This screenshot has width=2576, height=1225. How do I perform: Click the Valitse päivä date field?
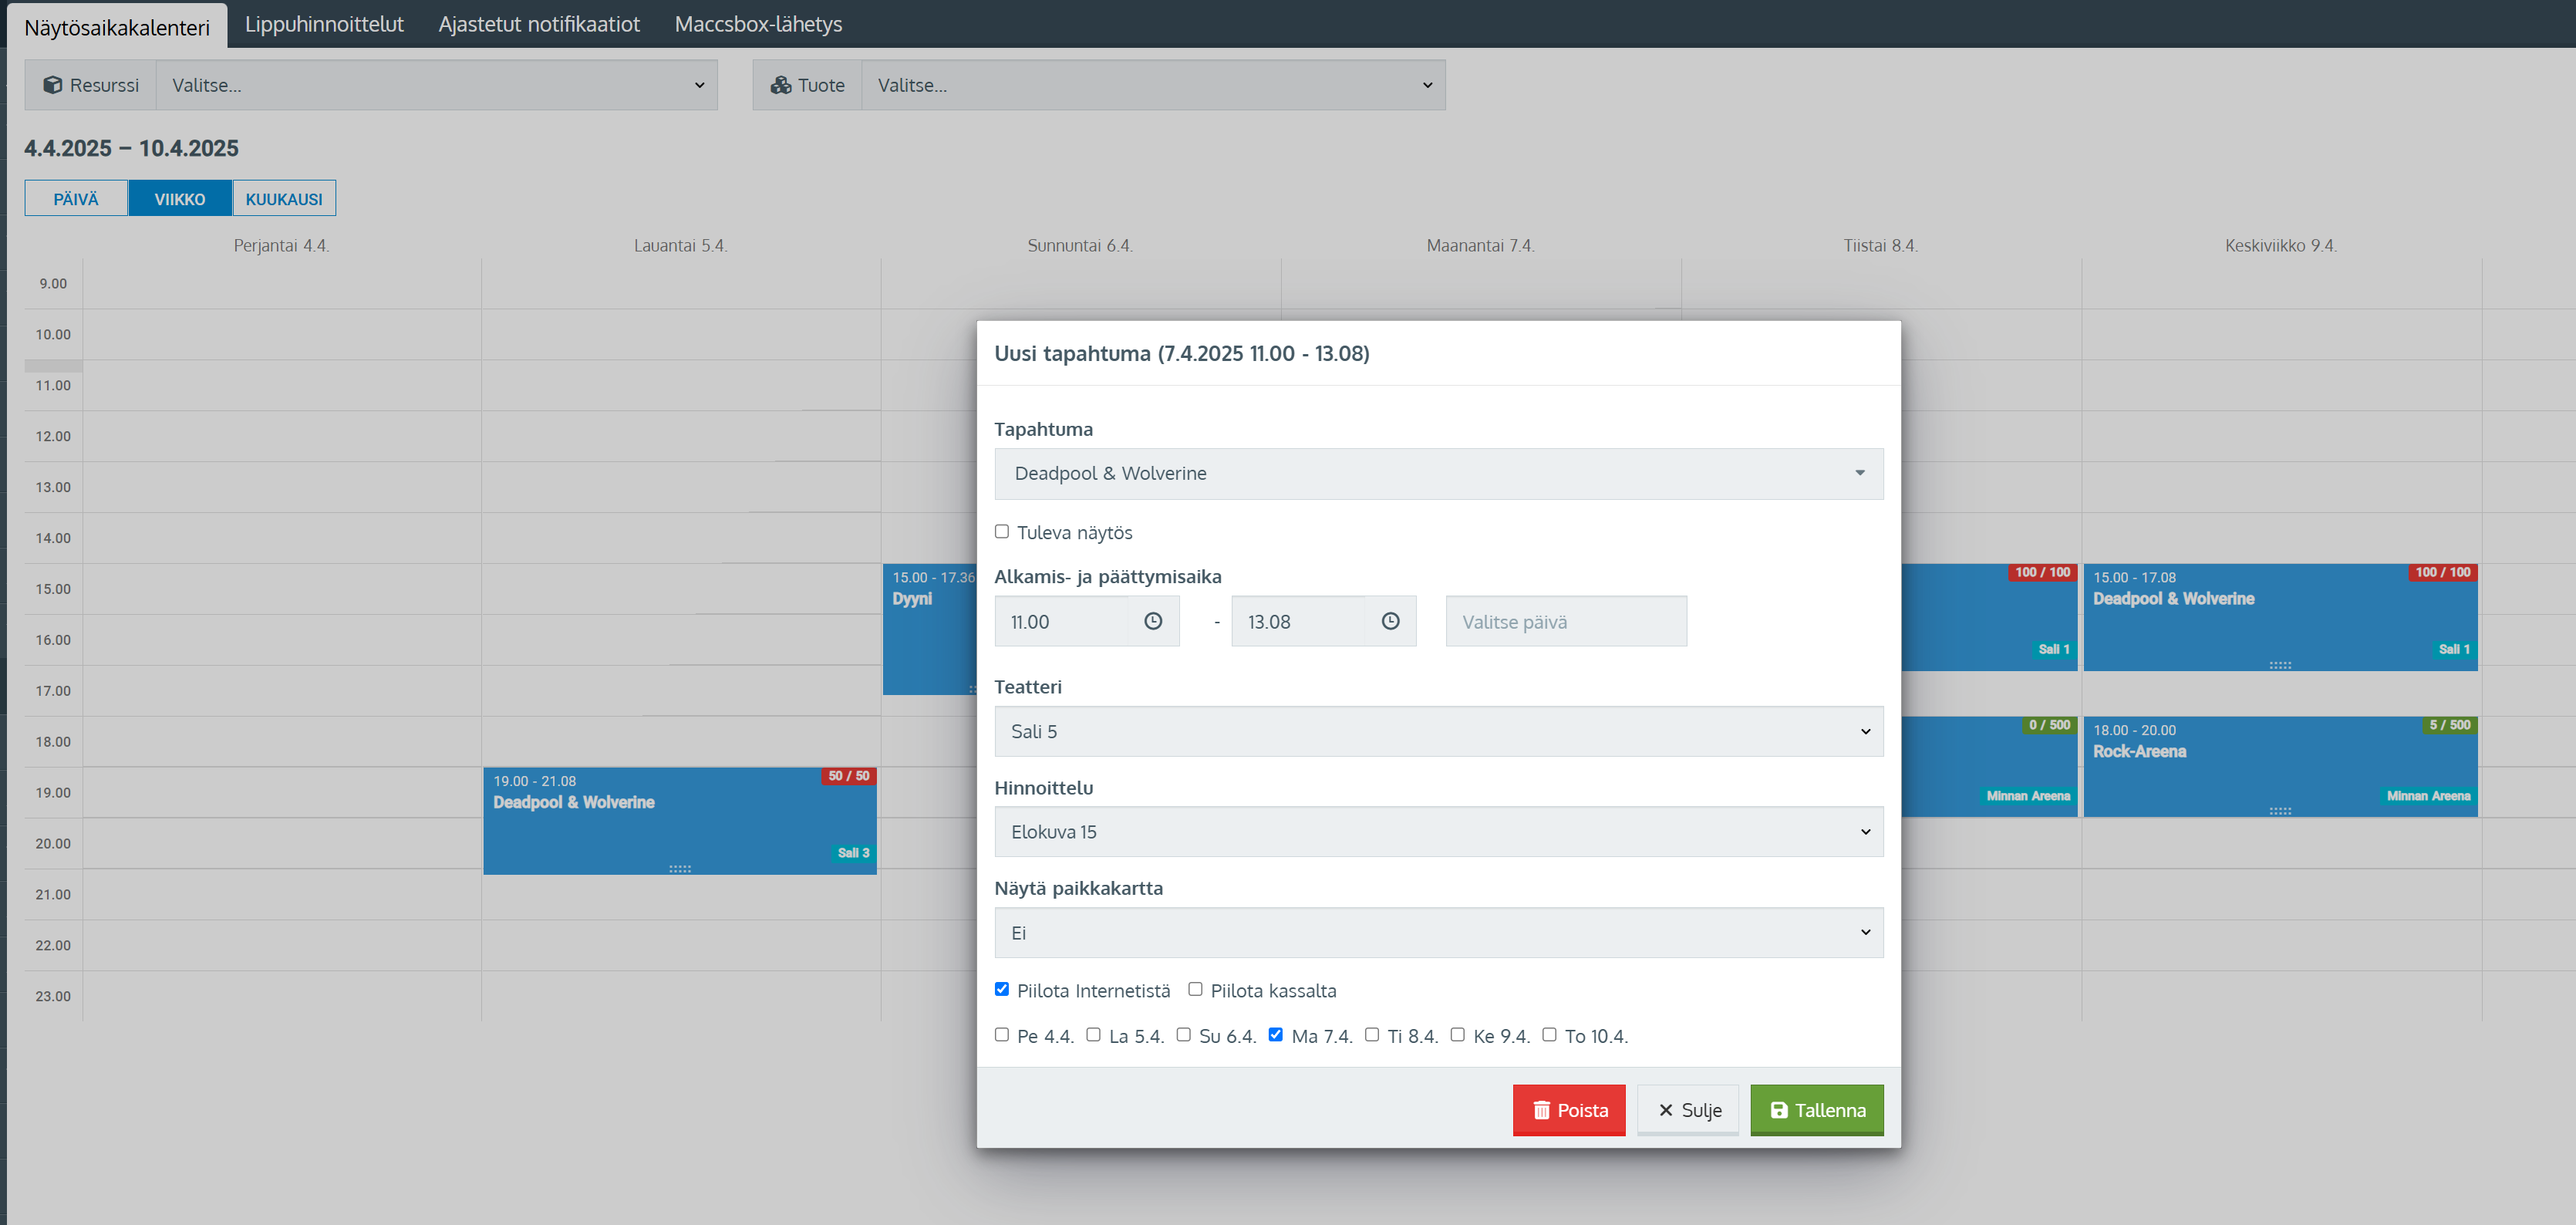1565,621
